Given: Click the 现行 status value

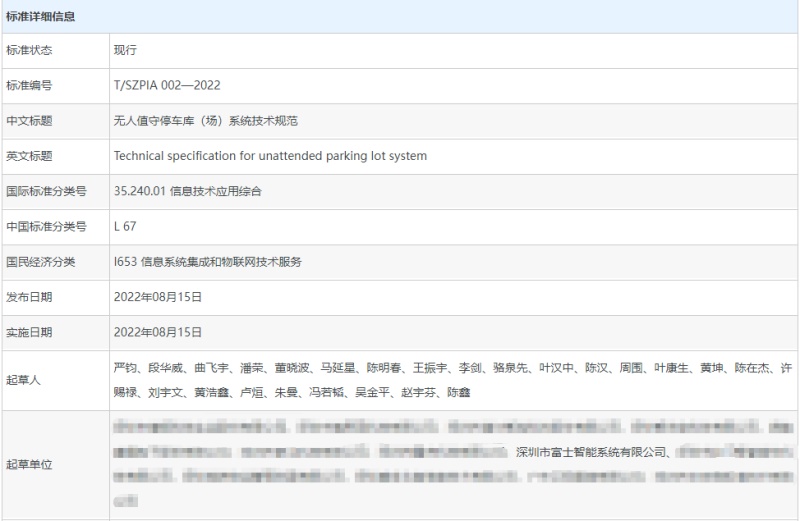Looking at the screenshot, I should click(x=125, y=50).
